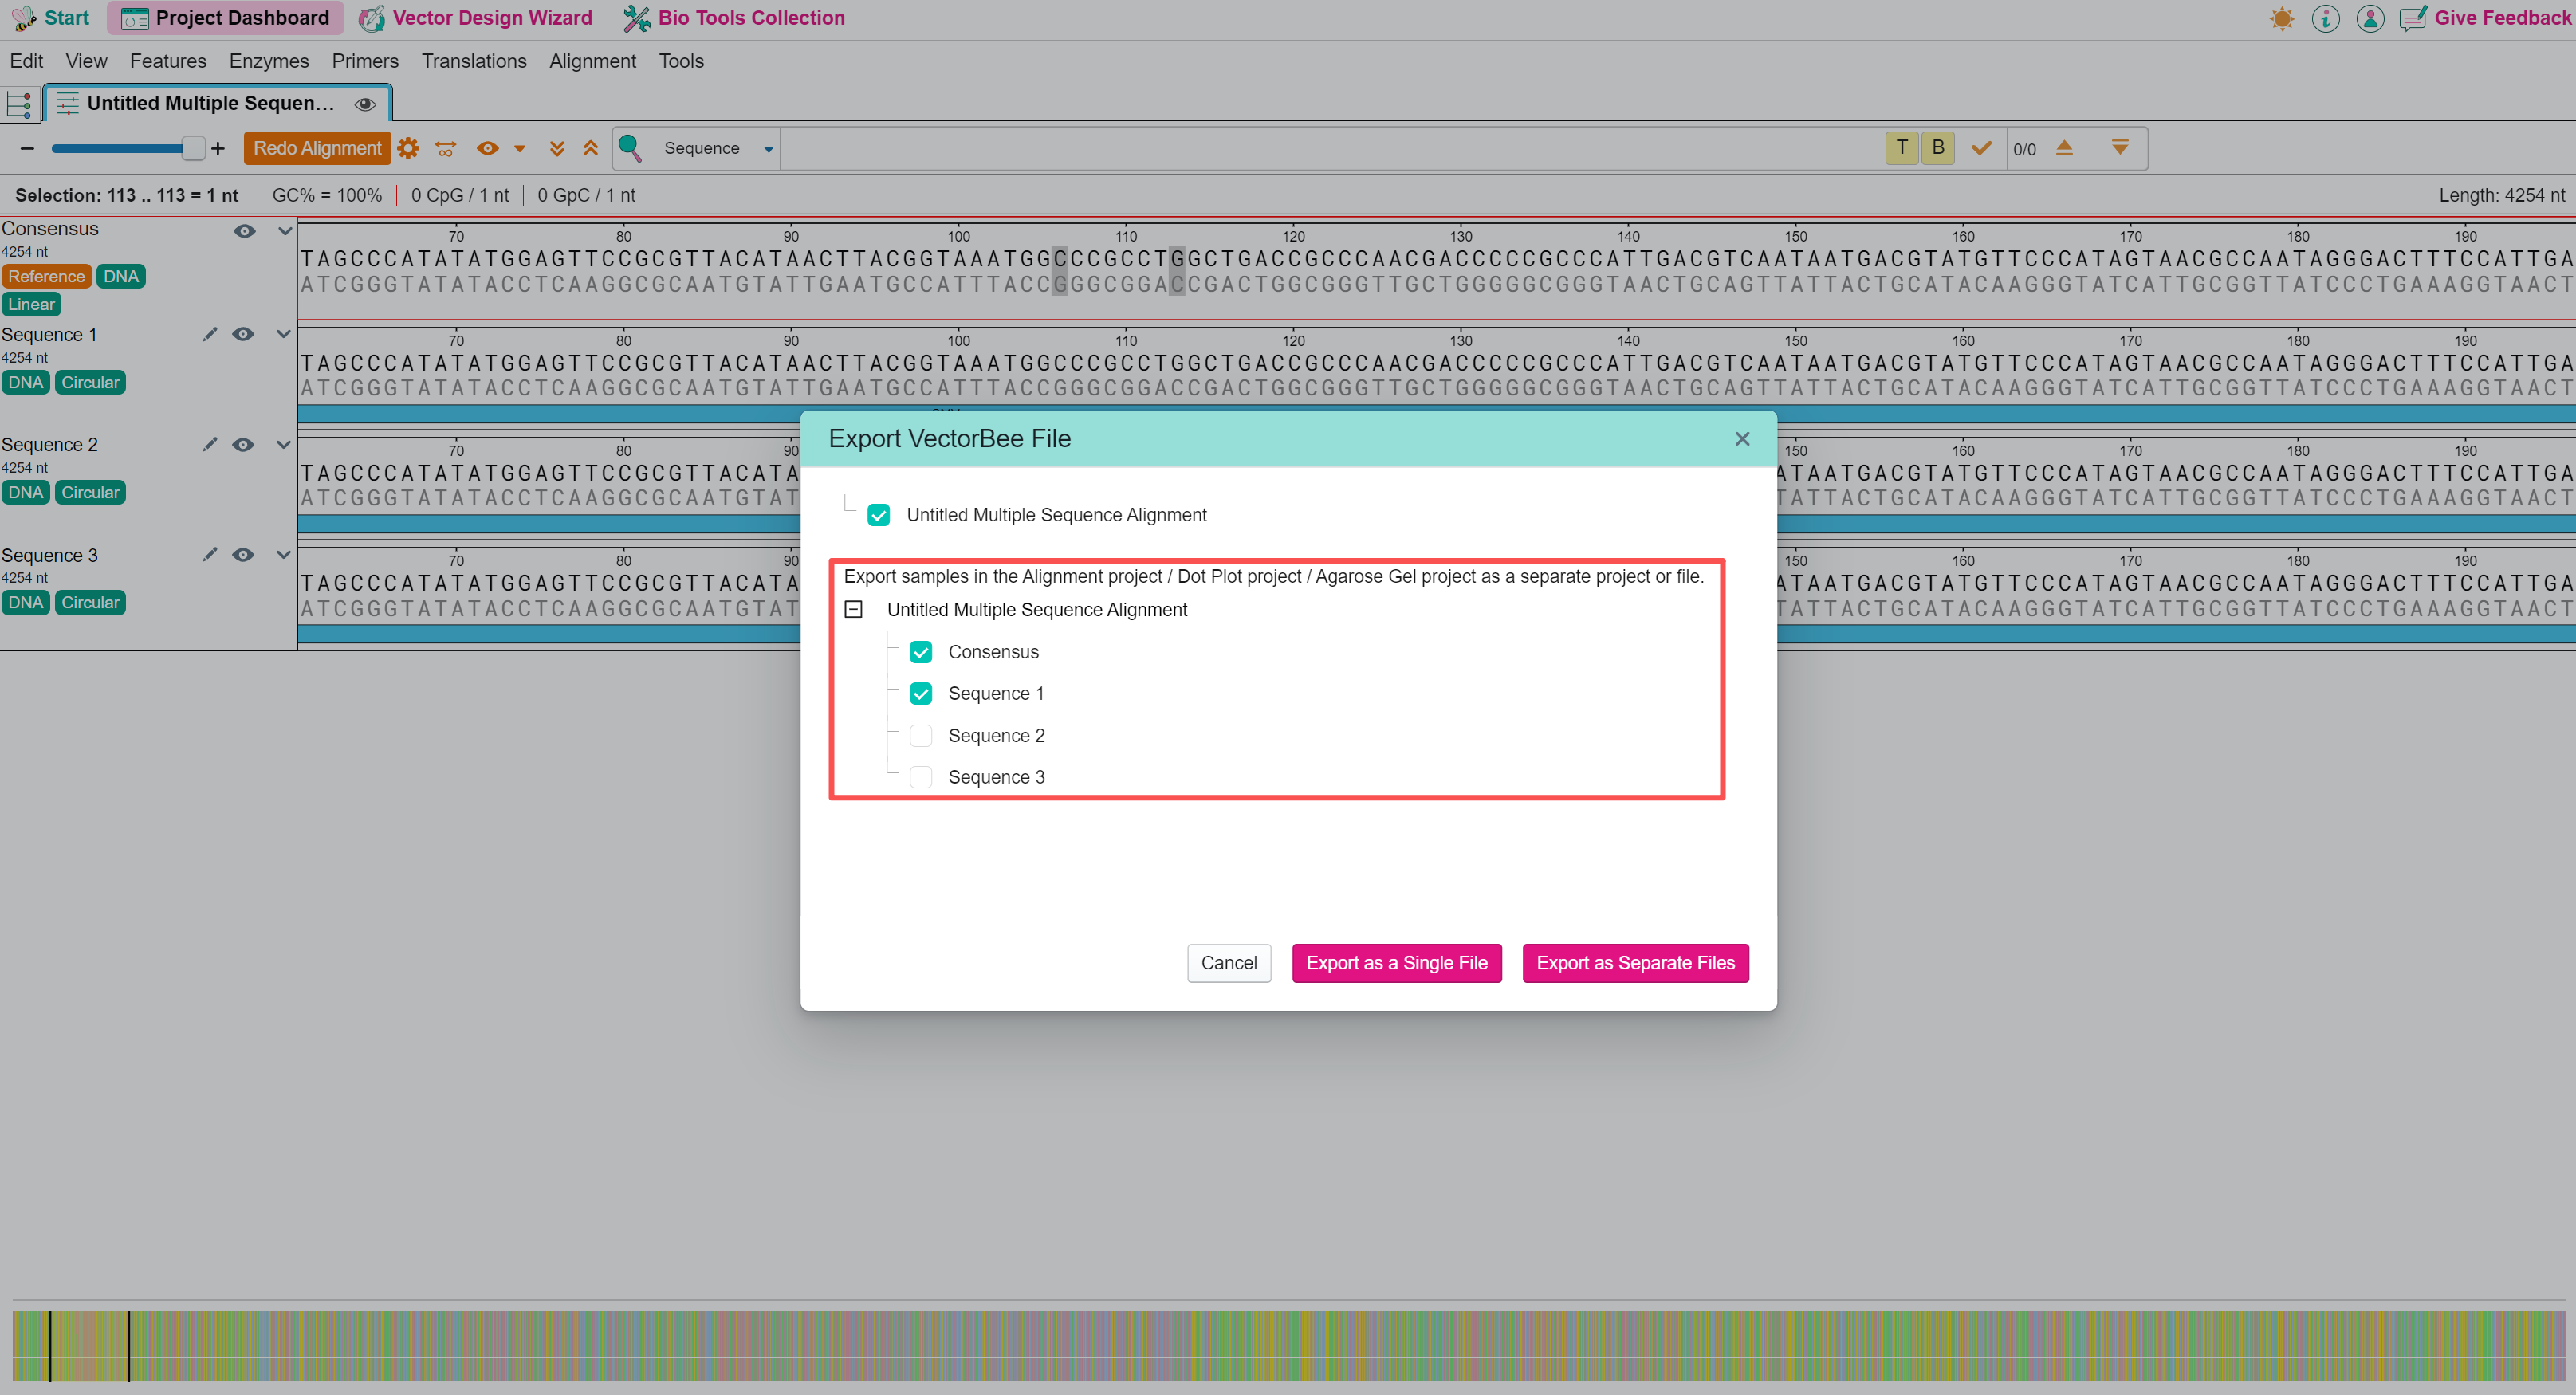Click the sun theme icon

(2282, 18)
